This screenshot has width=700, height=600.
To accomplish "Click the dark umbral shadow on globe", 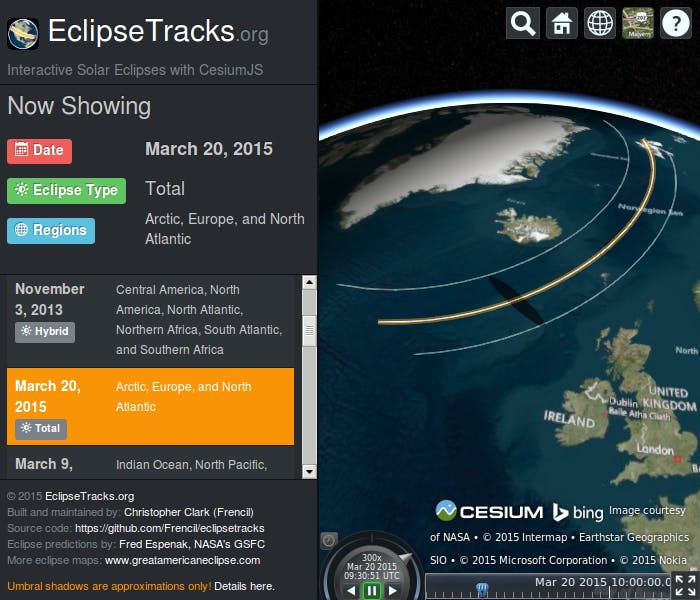I will [516, 300].
